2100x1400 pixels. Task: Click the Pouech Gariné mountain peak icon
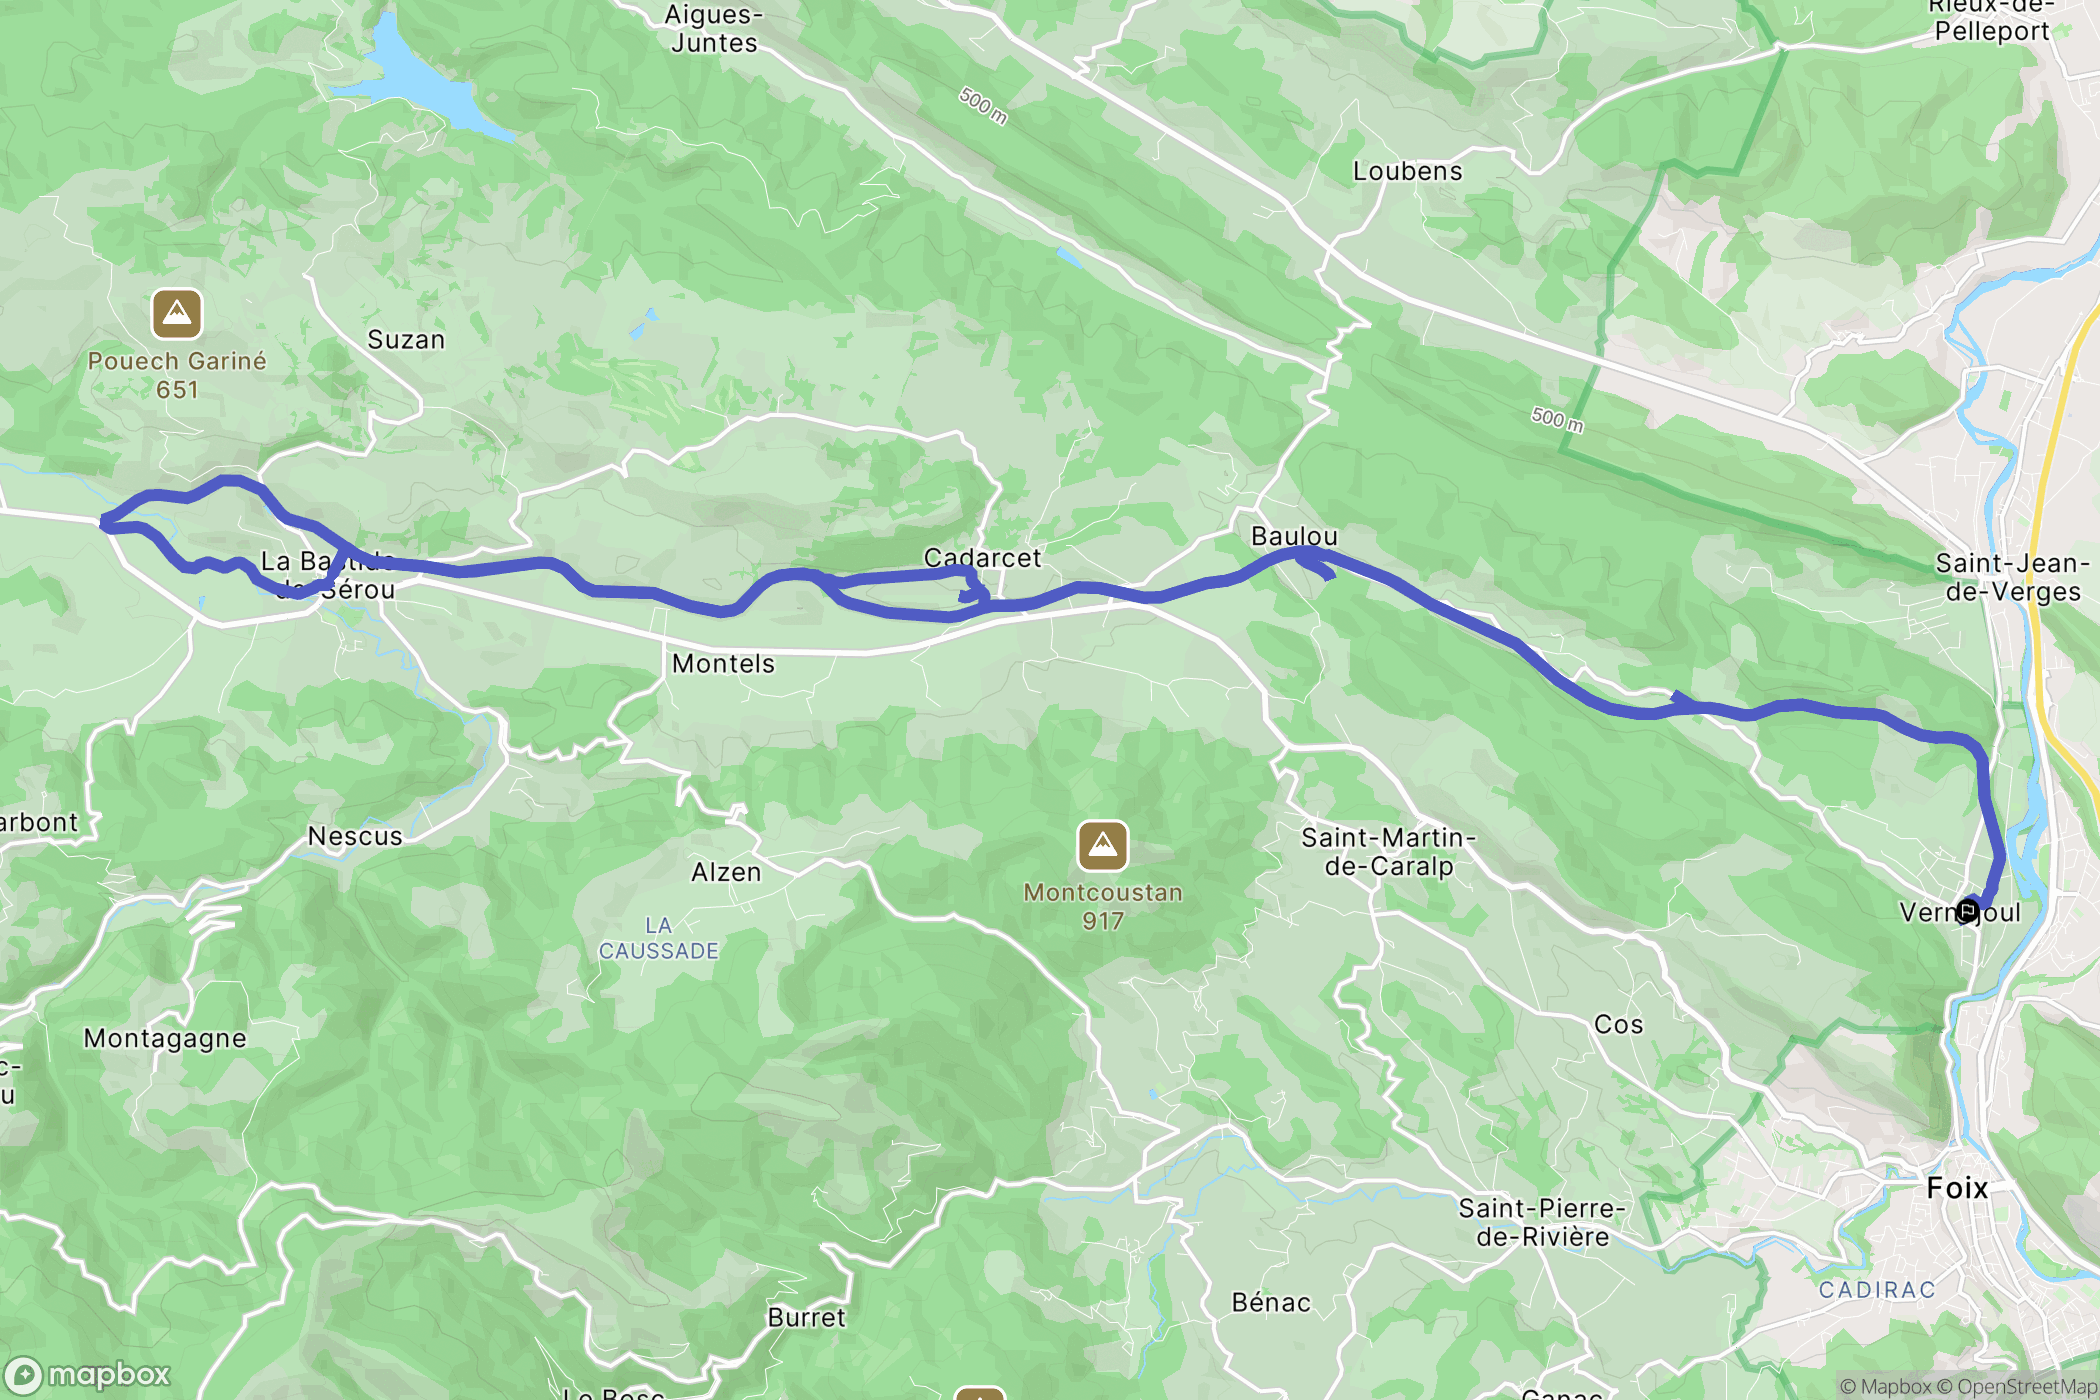177,314
